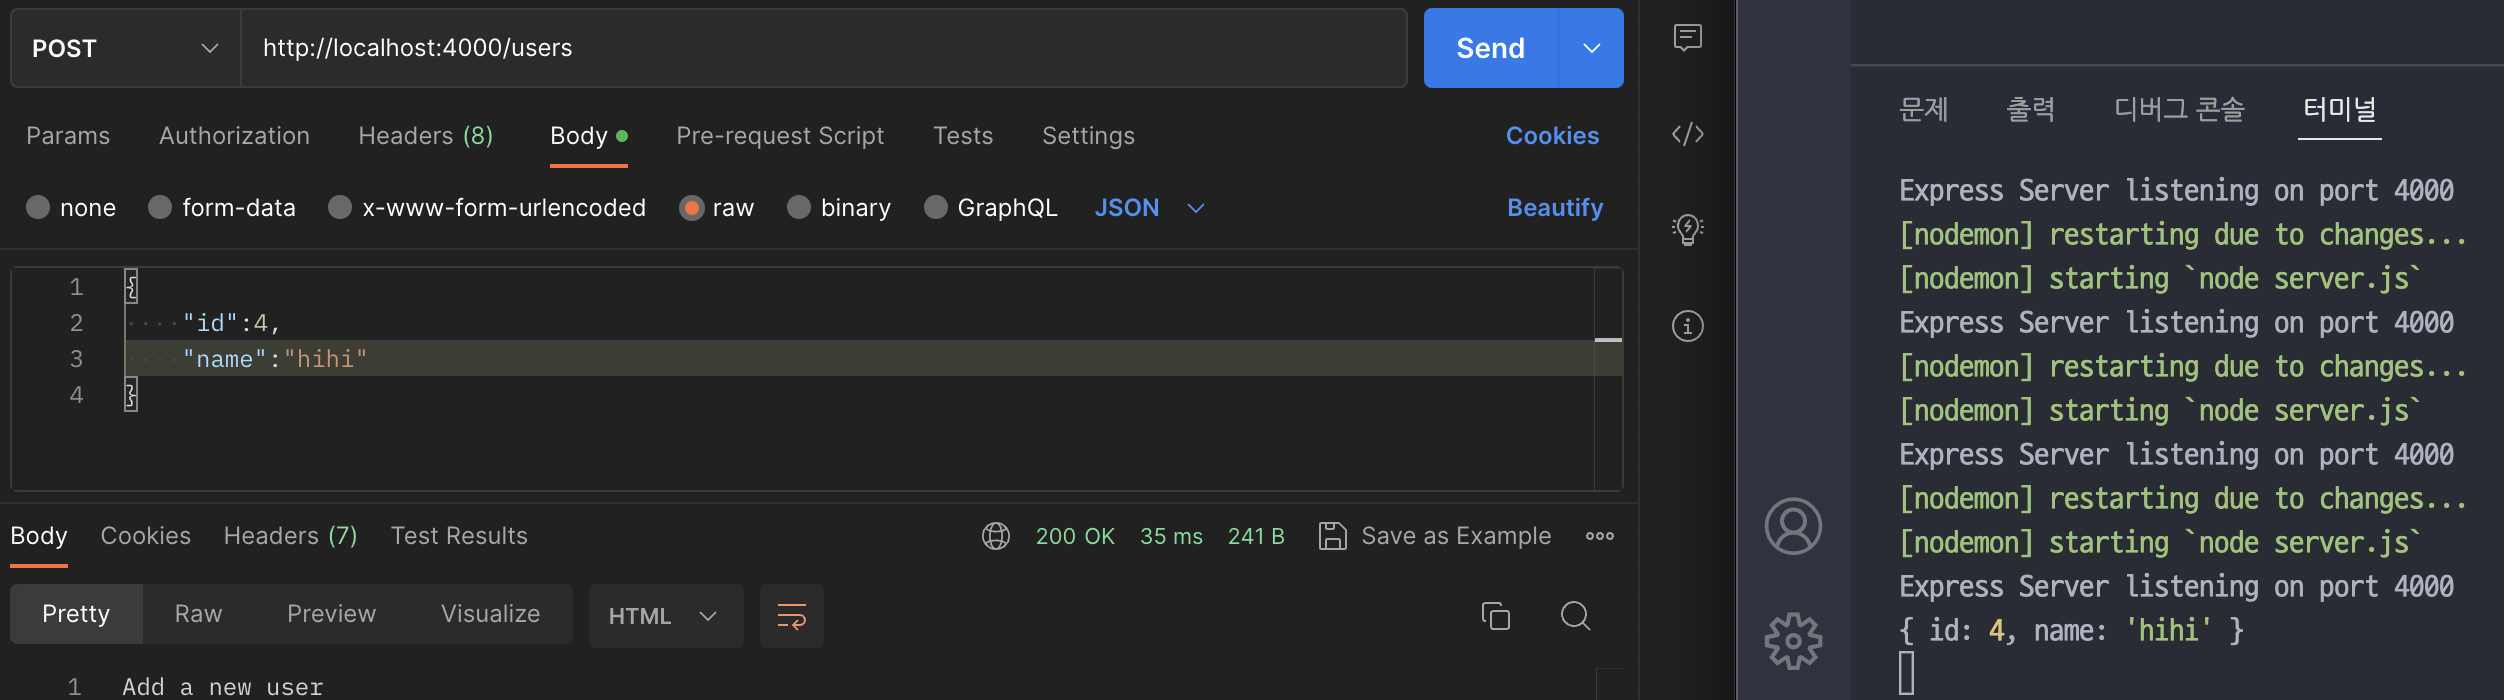2504x700 pixels.
Task: Select the binary radio button
Action: pyautogui.click(x=799, y=207)
